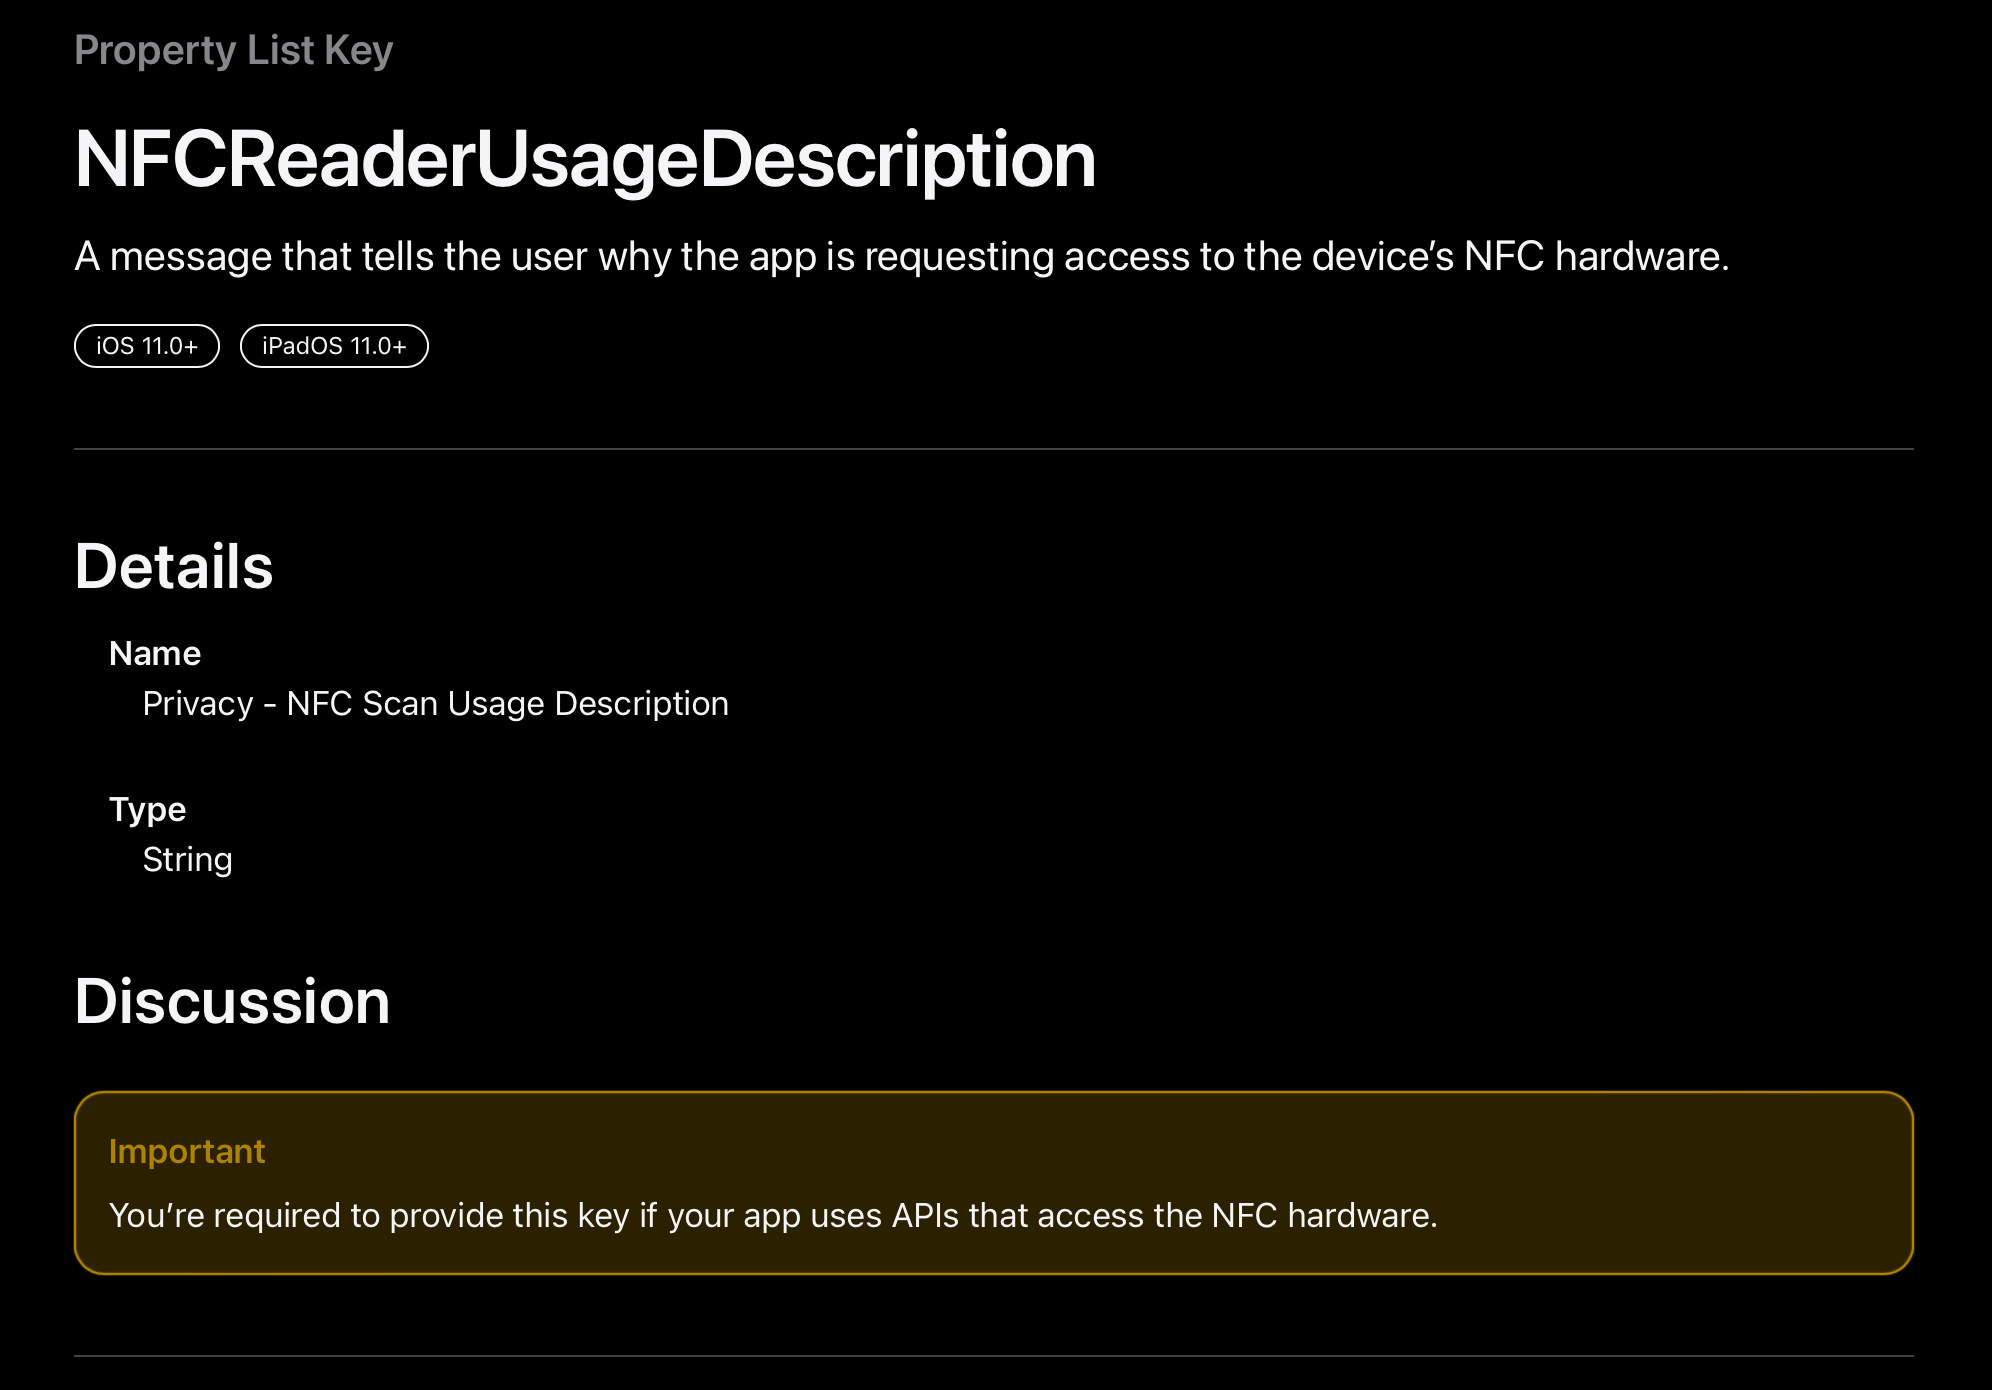Click the word Scan in the name value
This screenshot has width=1992, height=1390.
(x=399, y=704)
